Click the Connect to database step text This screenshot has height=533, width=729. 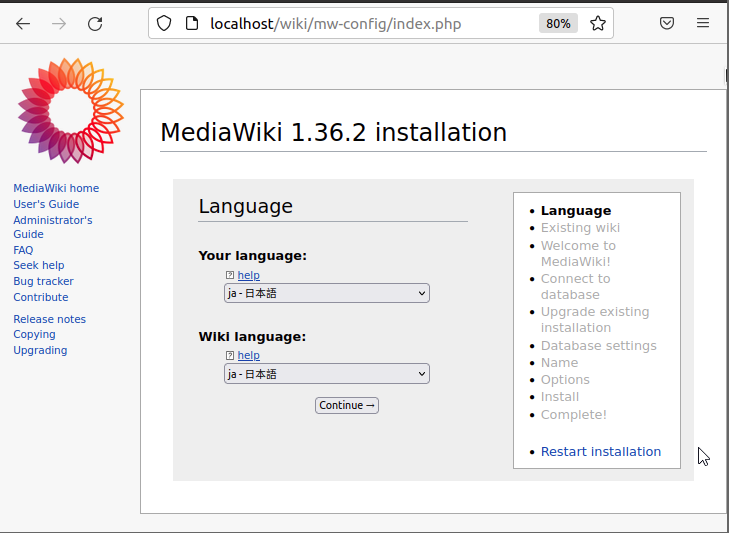pyautogui.click(x=576, y=286)
